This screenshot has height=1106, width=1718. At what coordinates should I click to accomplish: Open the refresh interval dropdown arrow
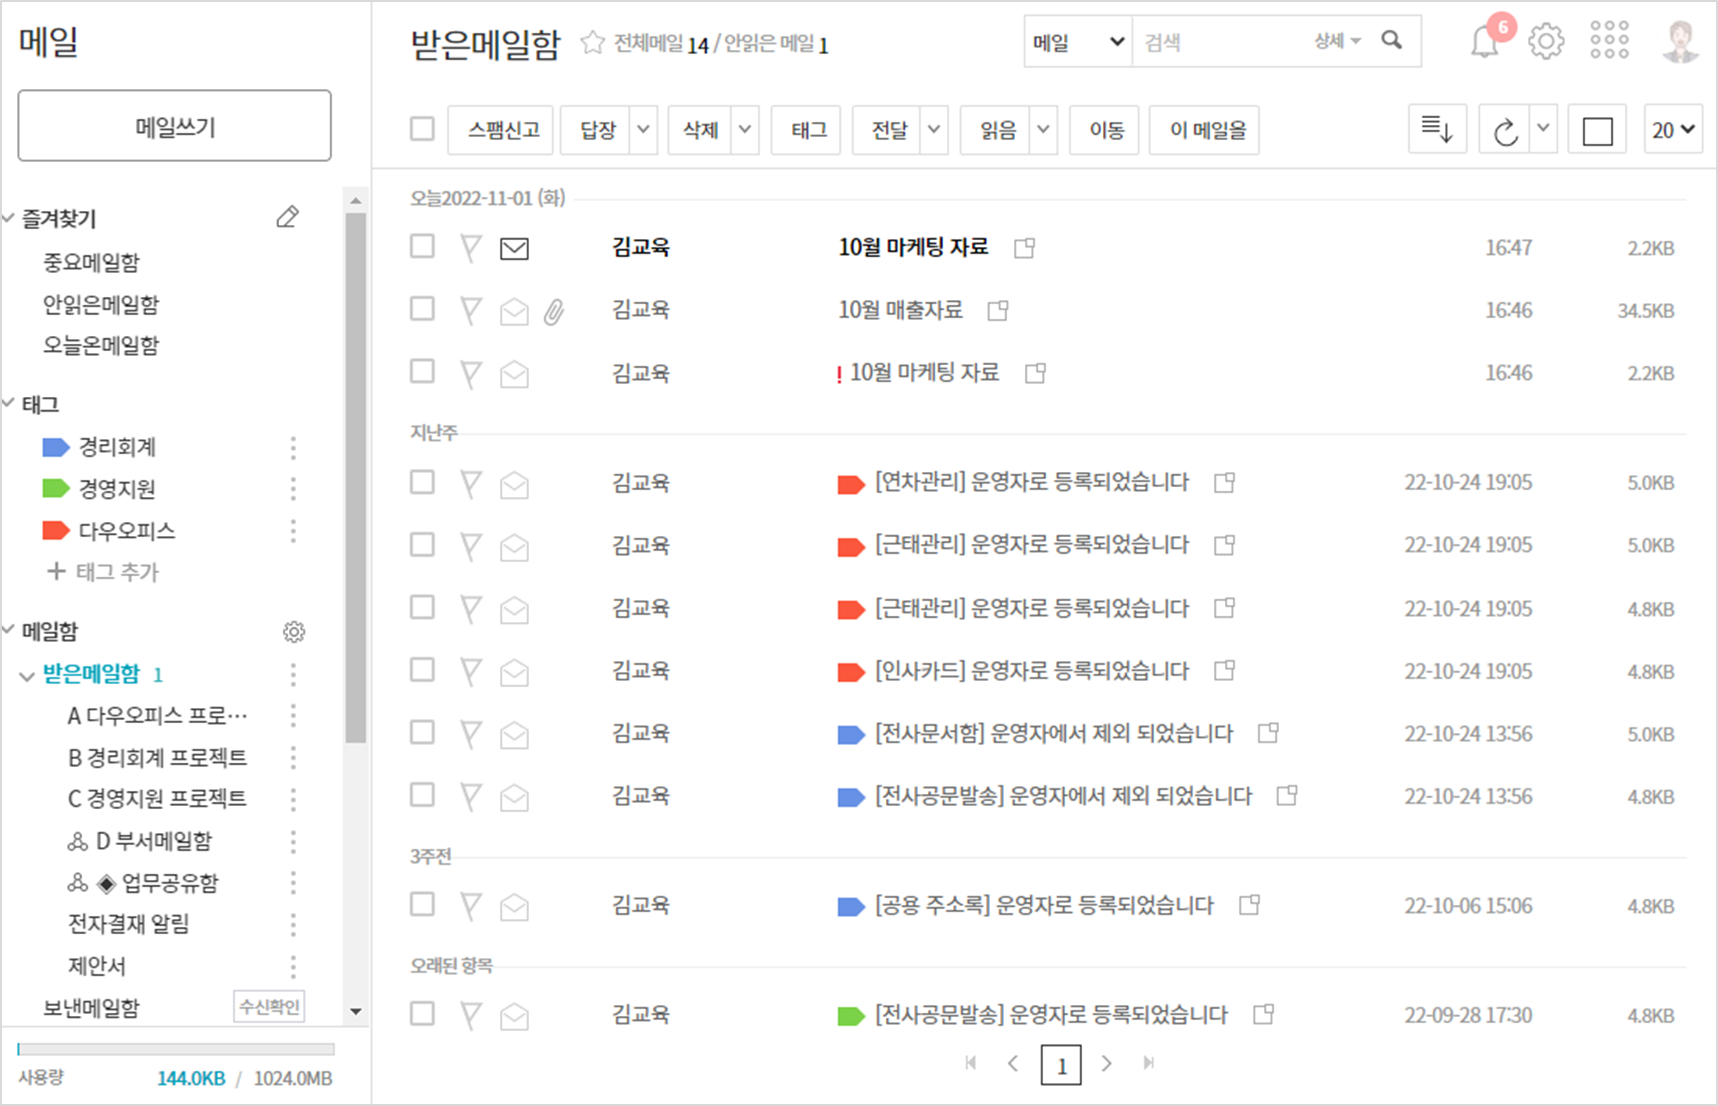1543,129
